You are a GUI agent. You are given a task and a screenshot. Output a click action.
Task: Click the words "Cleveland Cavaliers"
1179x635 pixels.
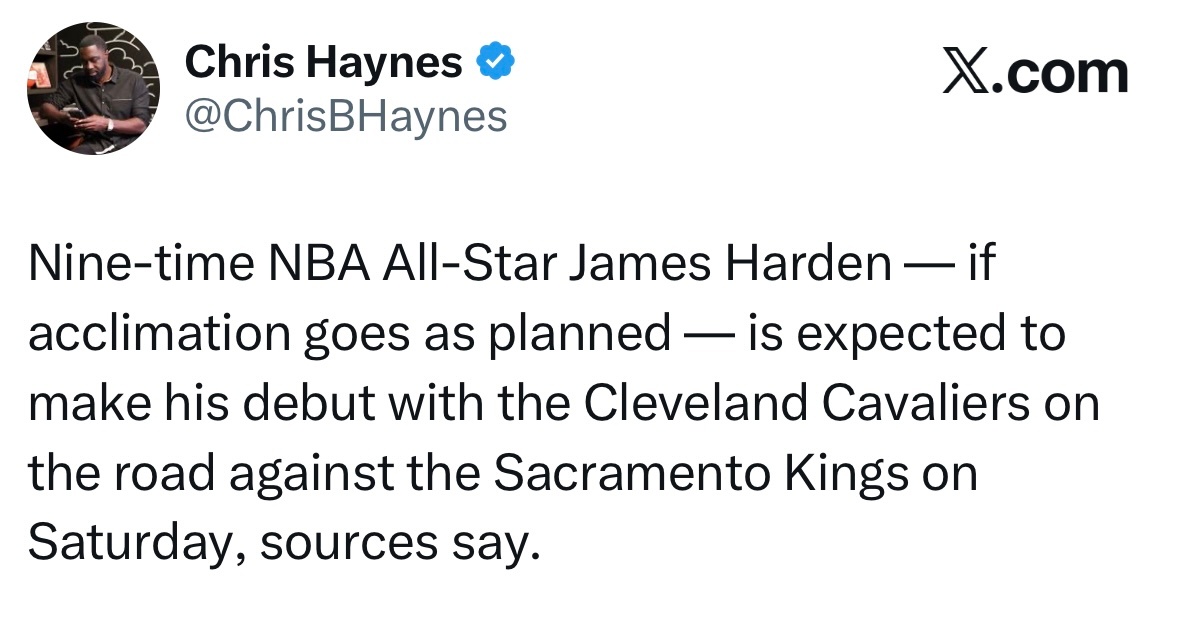point(805,403)
